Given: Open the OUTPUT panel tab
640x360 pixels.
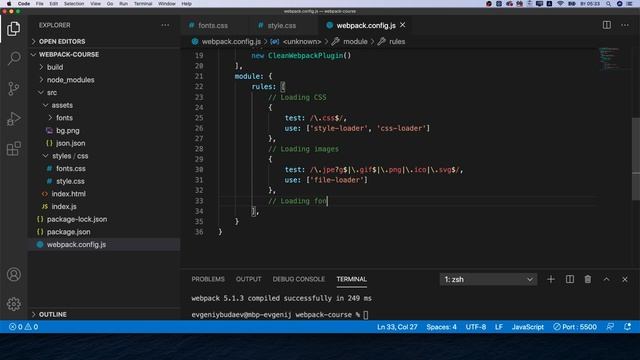Looking at the screenshot, I should (x=248, y=279).
